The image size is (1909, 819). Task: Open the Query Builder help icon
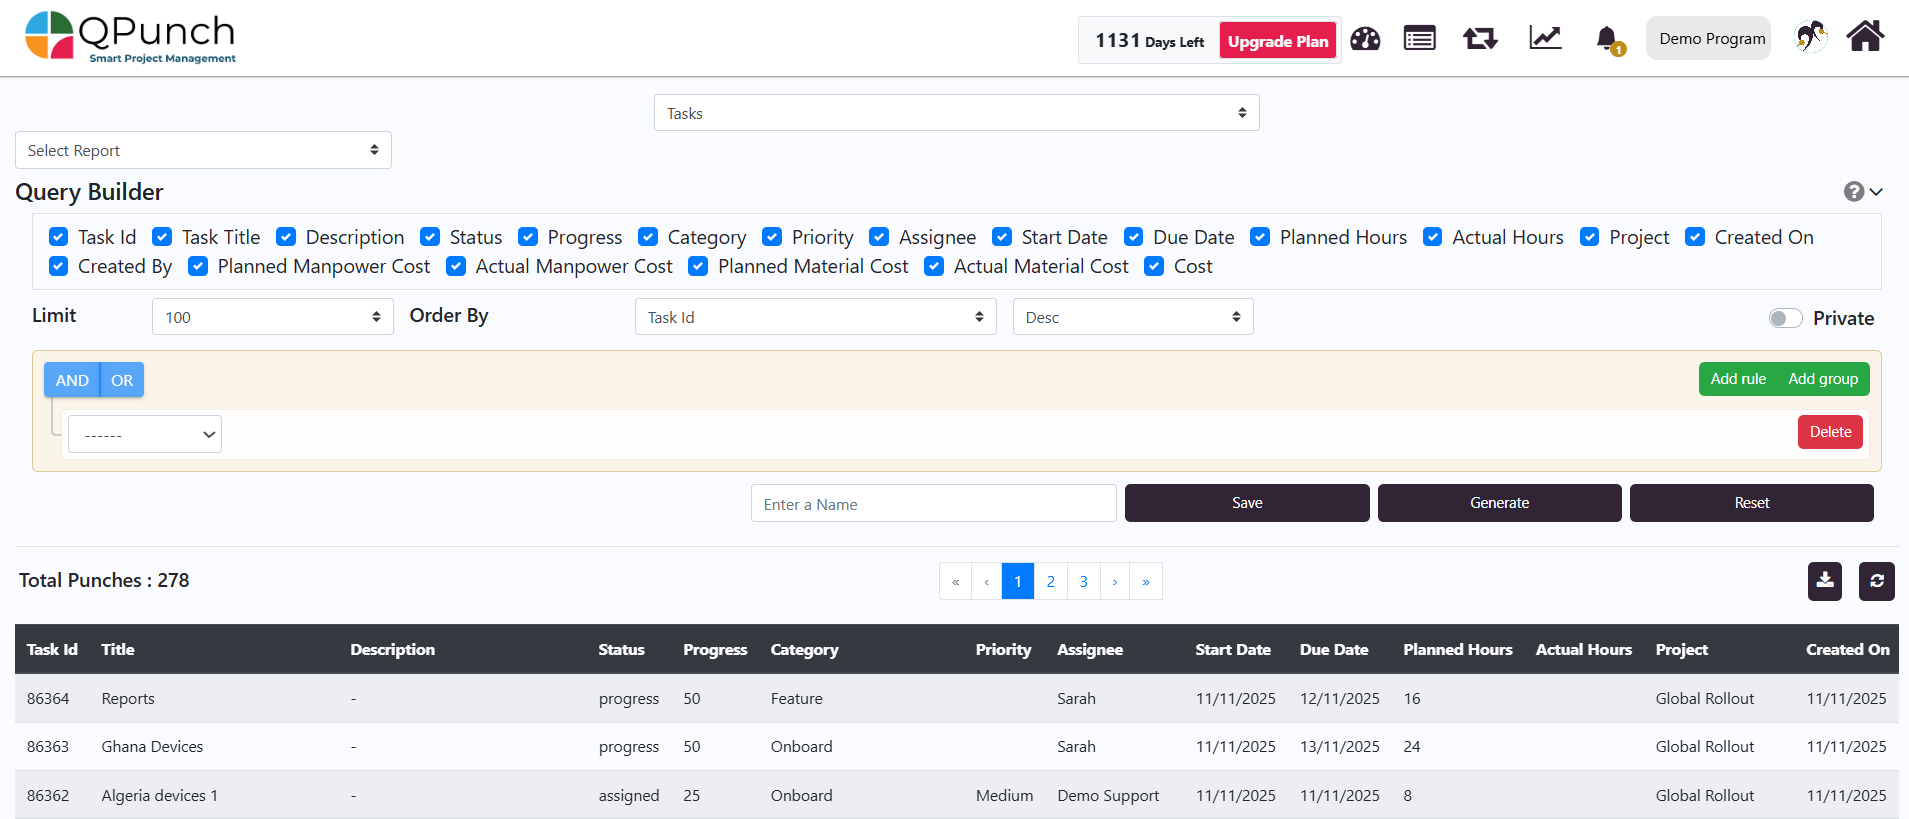pyautogui.click(x=1854, y=192)
